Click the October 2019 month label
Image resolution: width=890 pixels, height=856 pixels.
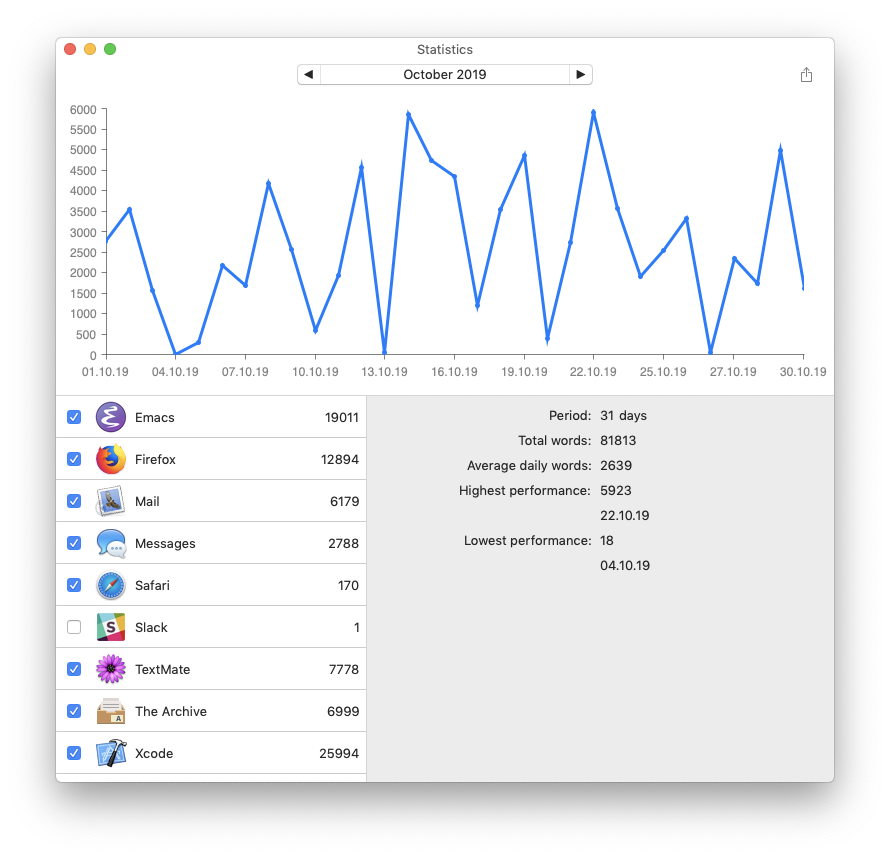(x=445, y=74)
